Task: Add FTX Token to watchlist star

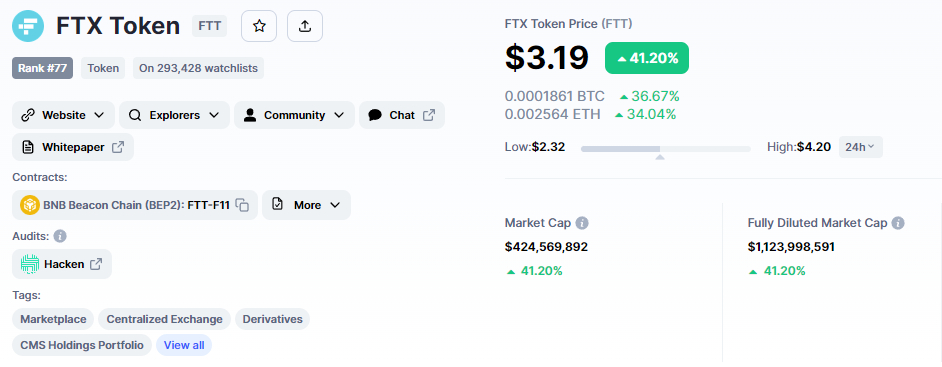Action: (x=259, y=26)
